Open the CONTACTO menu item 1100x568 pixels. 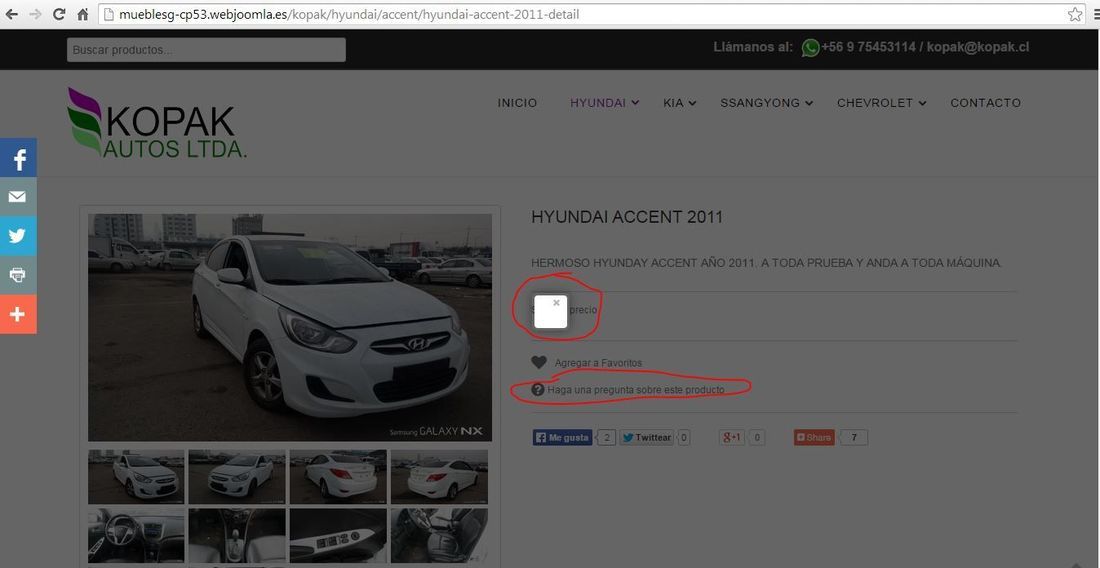pyautogui.click(x=986, y=103)
